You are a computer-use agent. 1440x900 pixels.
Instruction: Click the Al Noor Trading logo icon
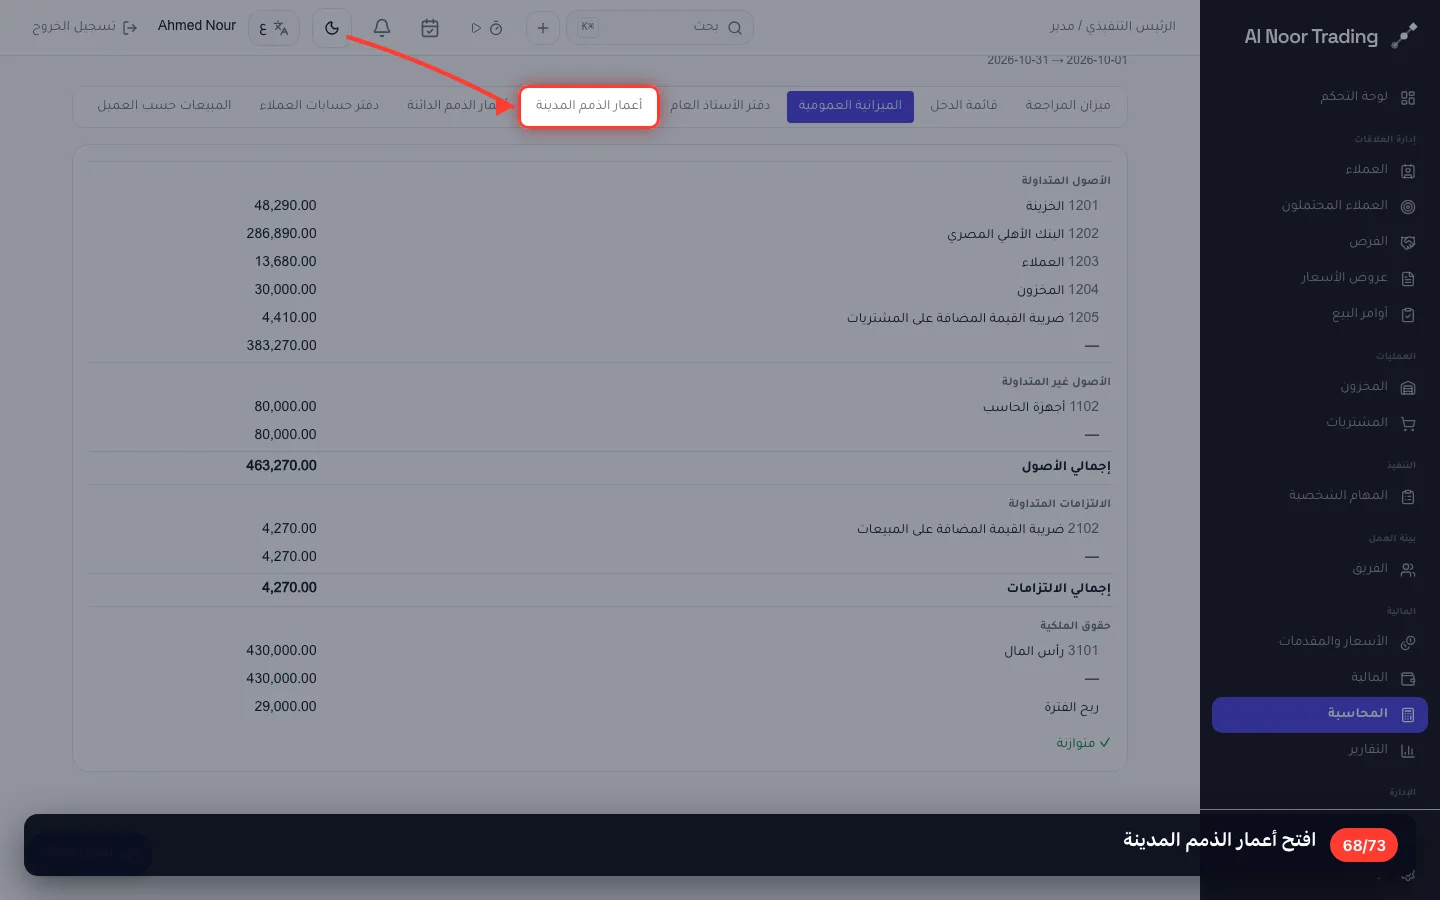1404,36
